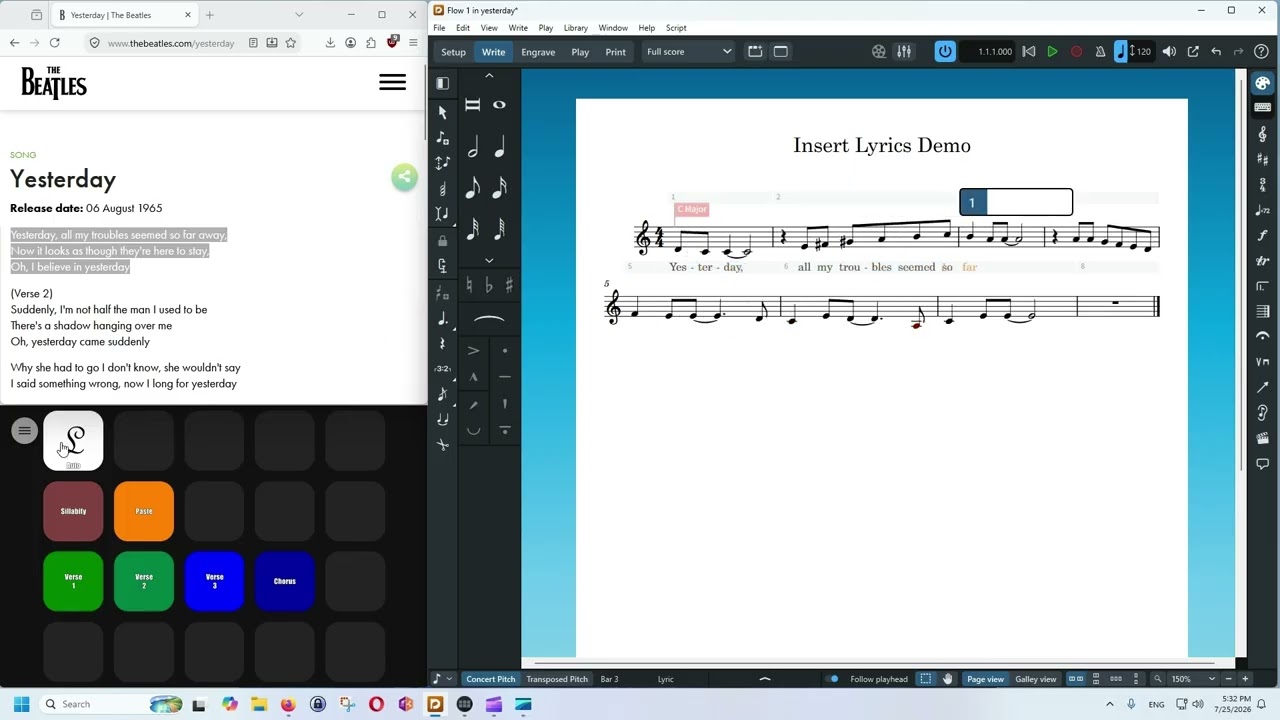1280x720 pixels.
Task: Open the Script menu
Action: [676, 28]
